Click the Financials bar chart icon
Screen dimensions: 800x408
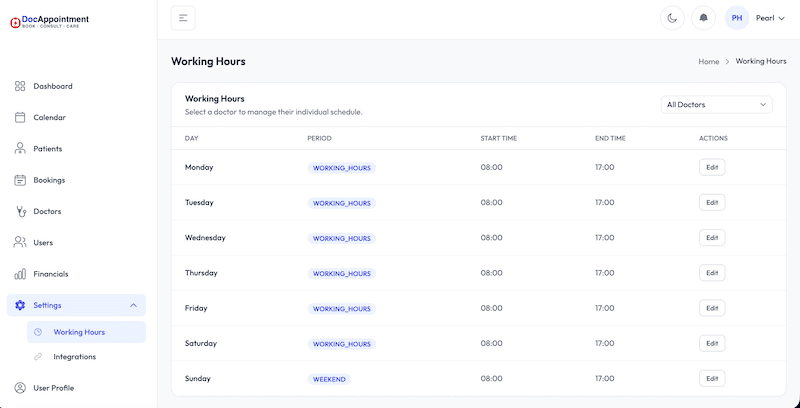tap(20, 274)
